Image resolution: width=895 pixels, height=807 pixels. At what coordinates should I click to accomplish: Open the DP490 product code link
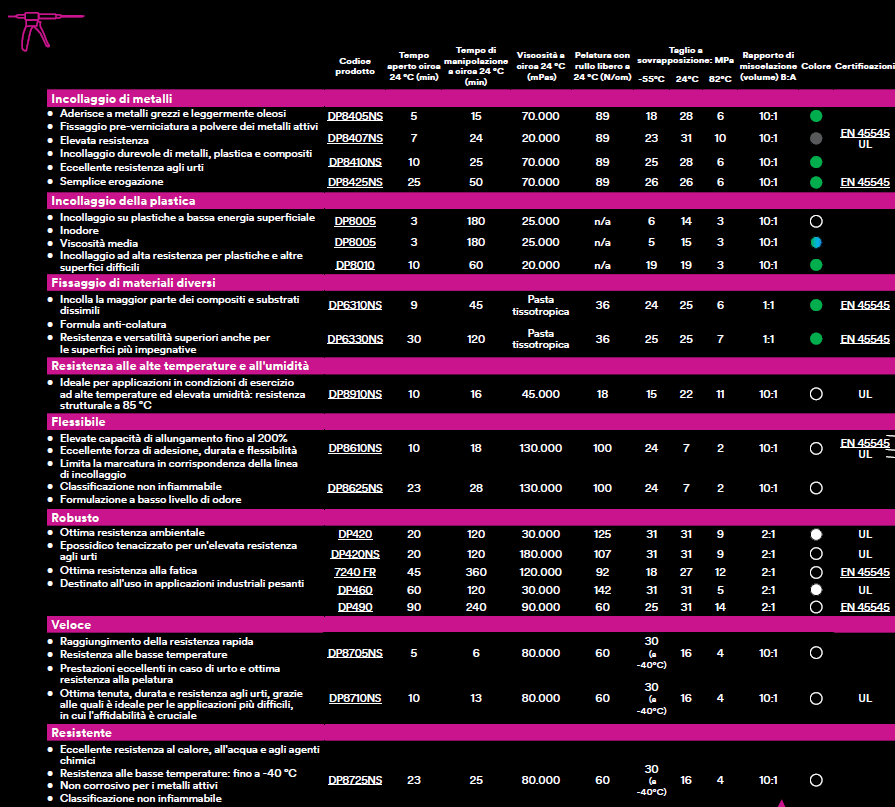pyautogui.click(x=355, y=607)
